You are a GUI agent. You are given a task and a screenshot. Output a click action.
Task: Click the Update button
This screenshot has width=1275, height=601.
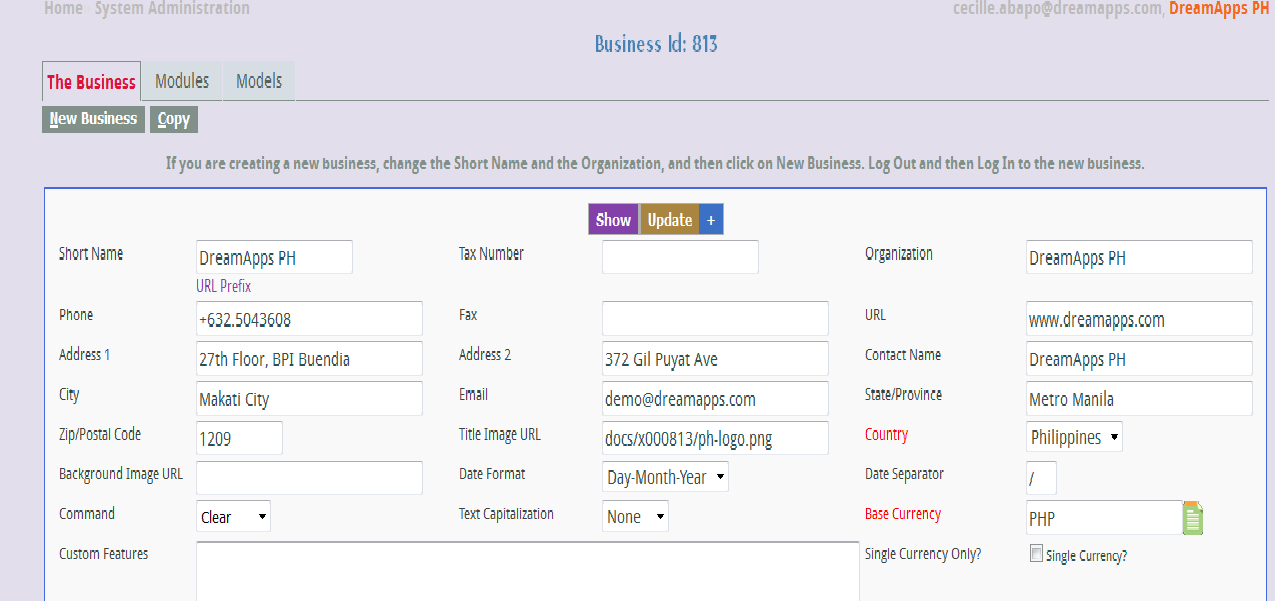pyautogui.click(x=670, y=220)
